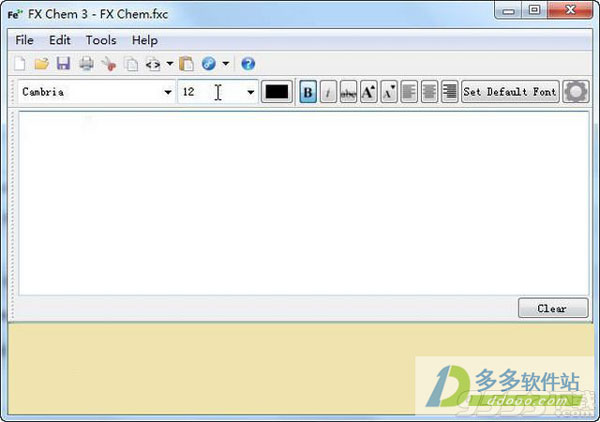Toggle Bold formatting off
Viewport: 600px width, 422px height.
pyautogui.click(x=308, y=92)
